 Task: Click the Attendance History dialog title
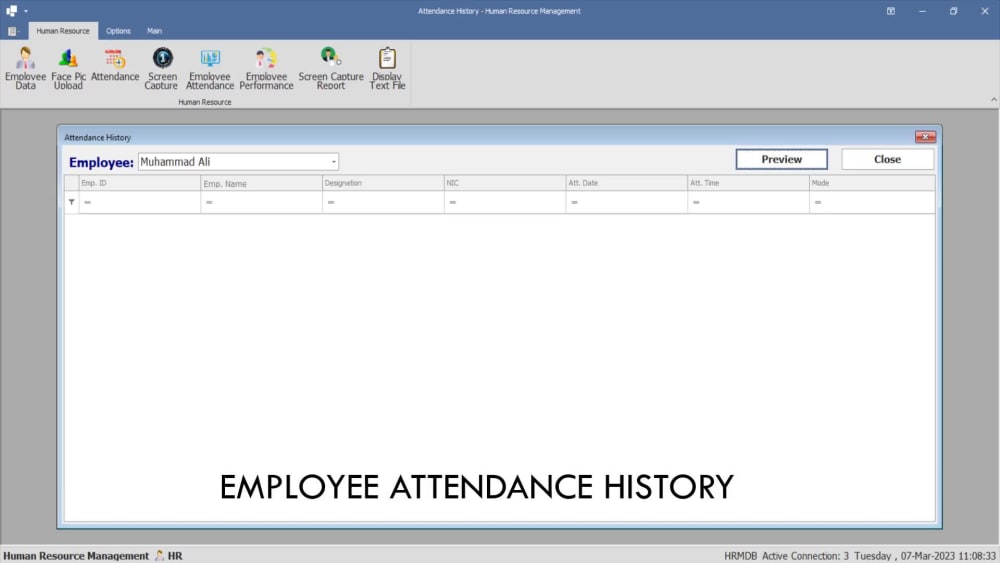pos(98,138)
